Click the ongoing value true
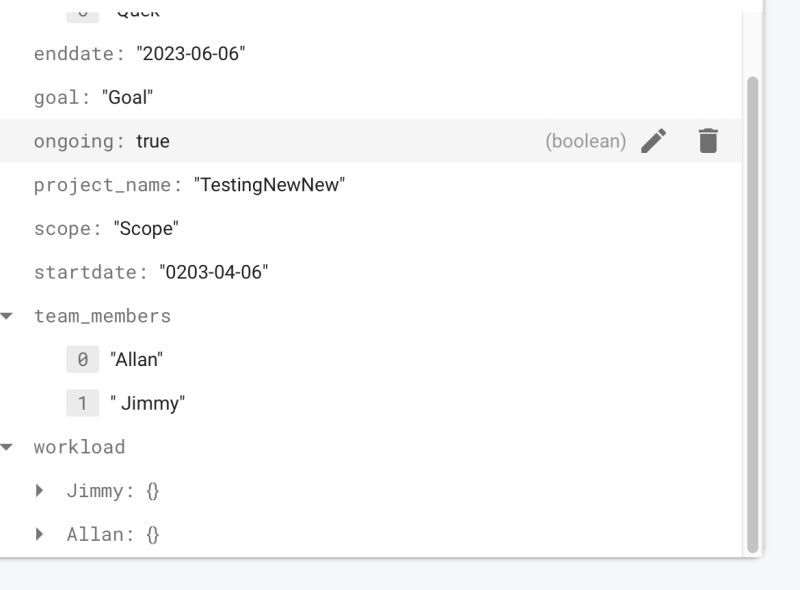Viewport: 800px width, 590px height. pos(153,142)
